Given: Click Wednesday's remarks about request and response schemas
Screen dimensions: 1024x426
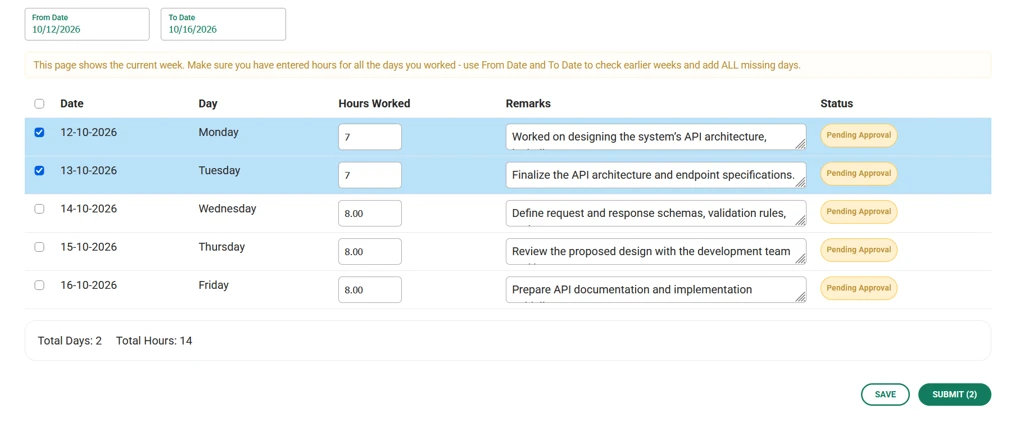Looking at the screenshot, I should [x=656, y=214].
